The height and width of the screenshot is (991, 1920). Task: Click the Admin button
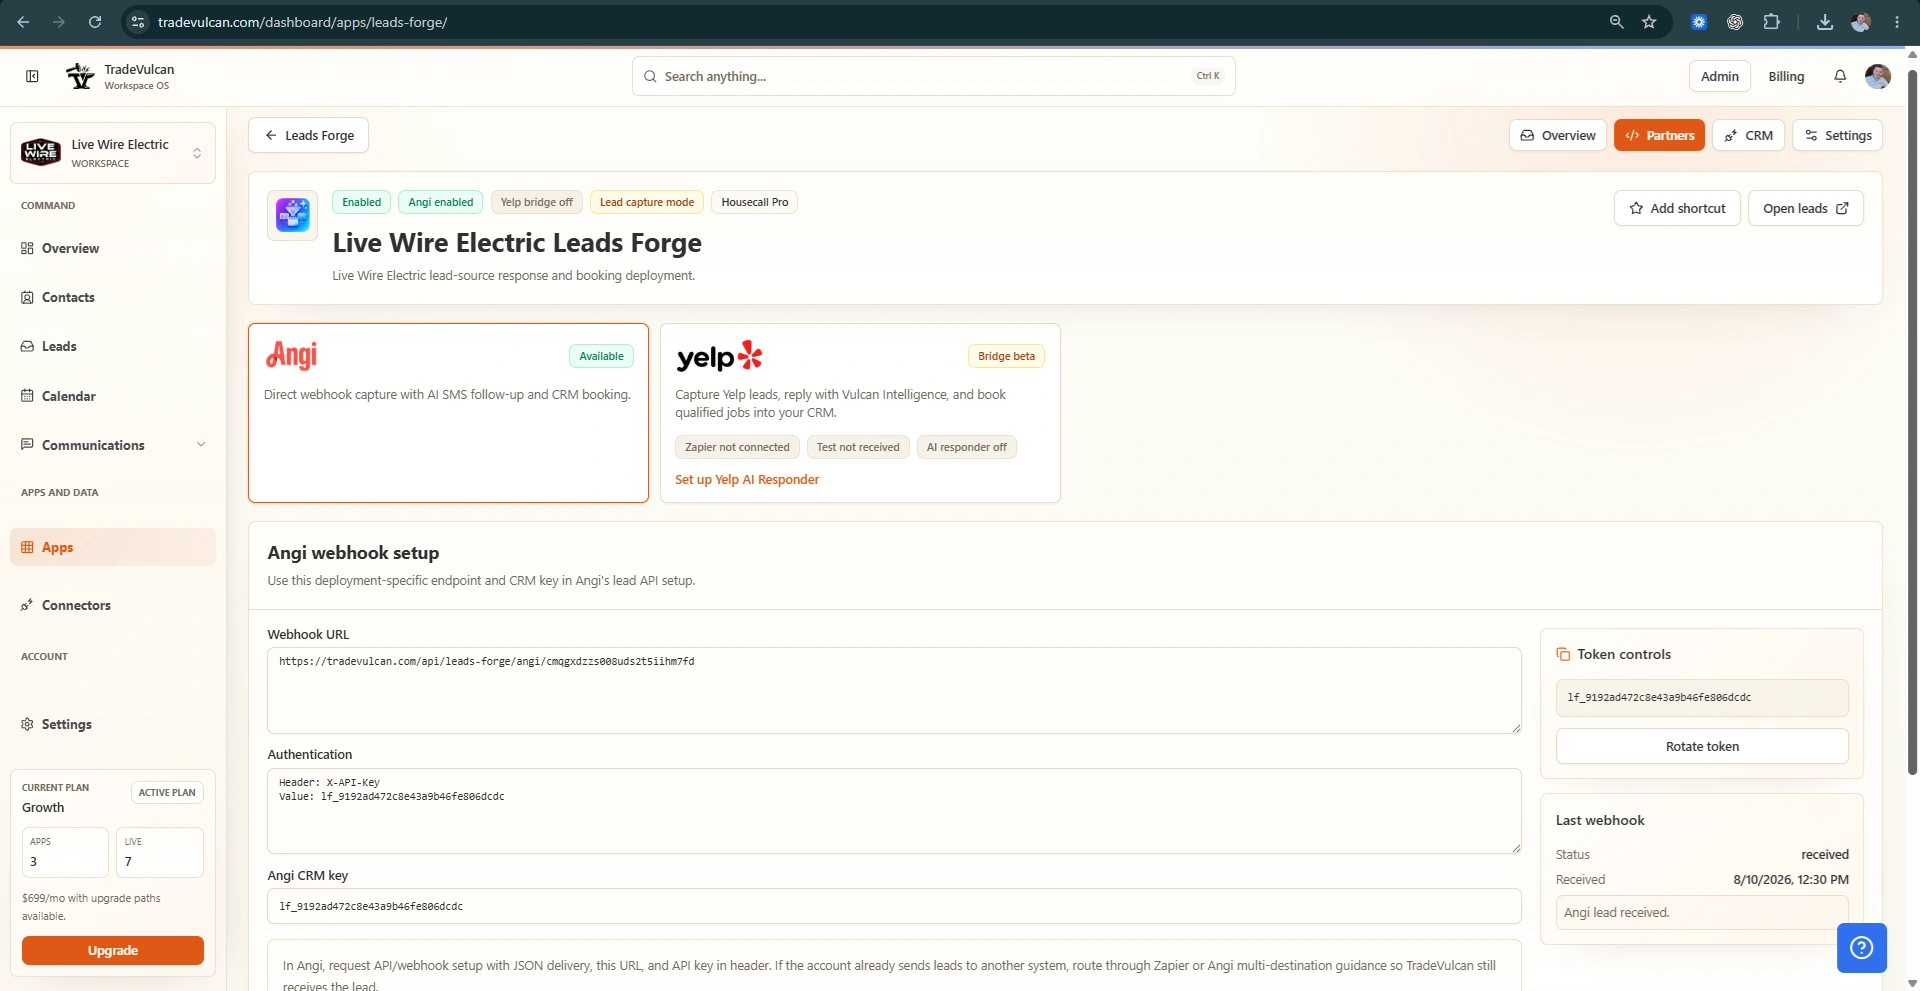click(x=1719, y=76)
